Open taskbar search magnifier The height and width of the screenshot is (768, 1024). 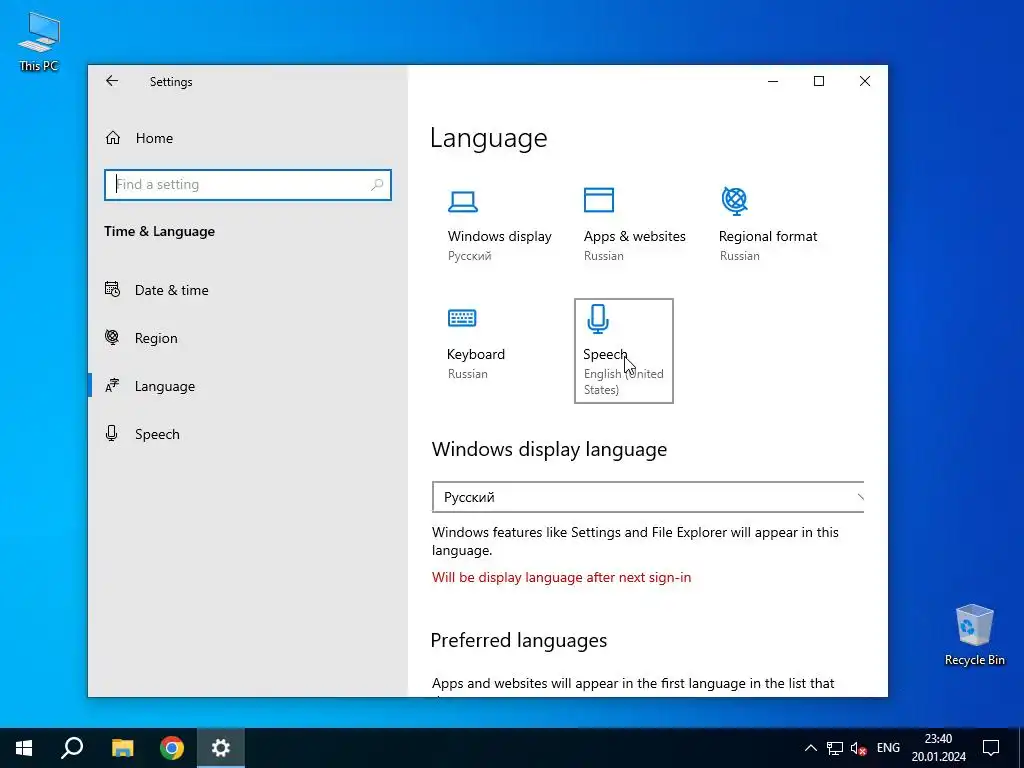pyautogui.click(x=72, y=748)
